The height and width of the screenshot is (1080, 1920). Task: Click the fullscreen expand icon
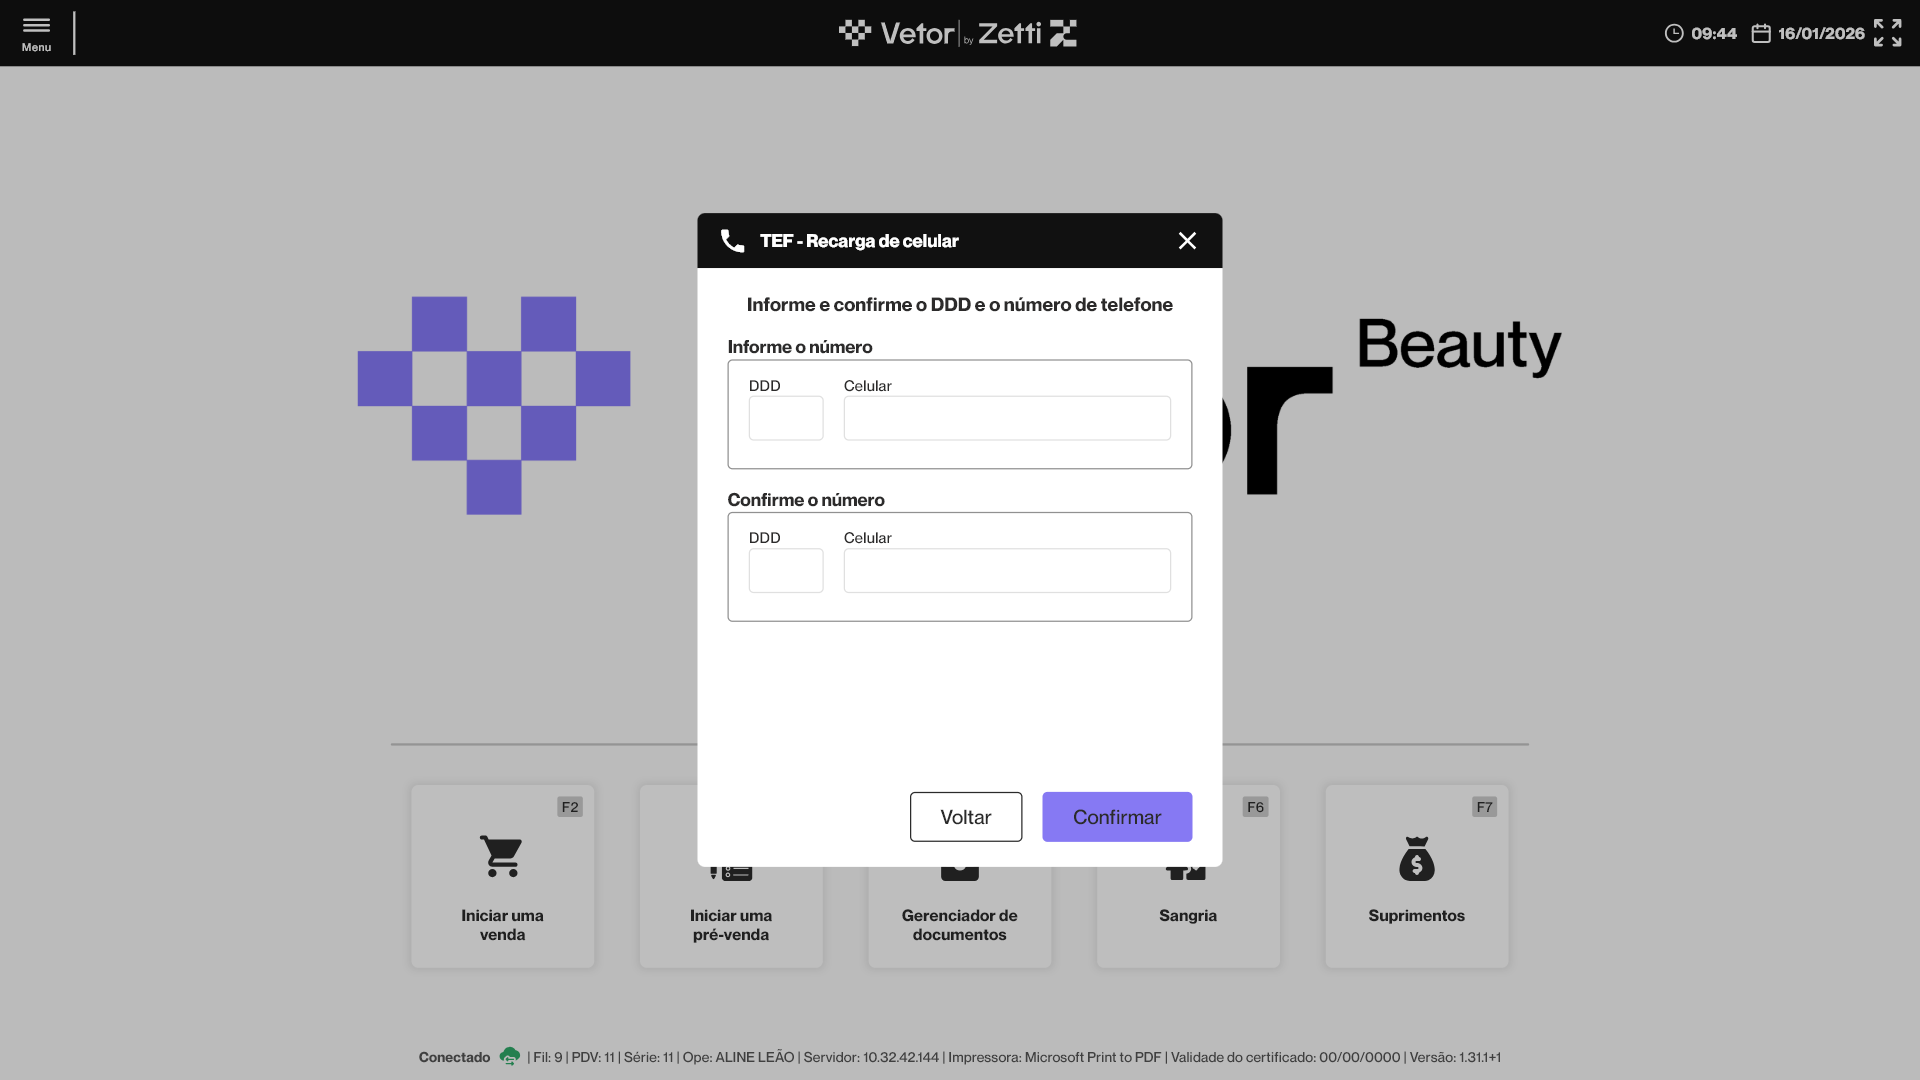pos(1887,33)
